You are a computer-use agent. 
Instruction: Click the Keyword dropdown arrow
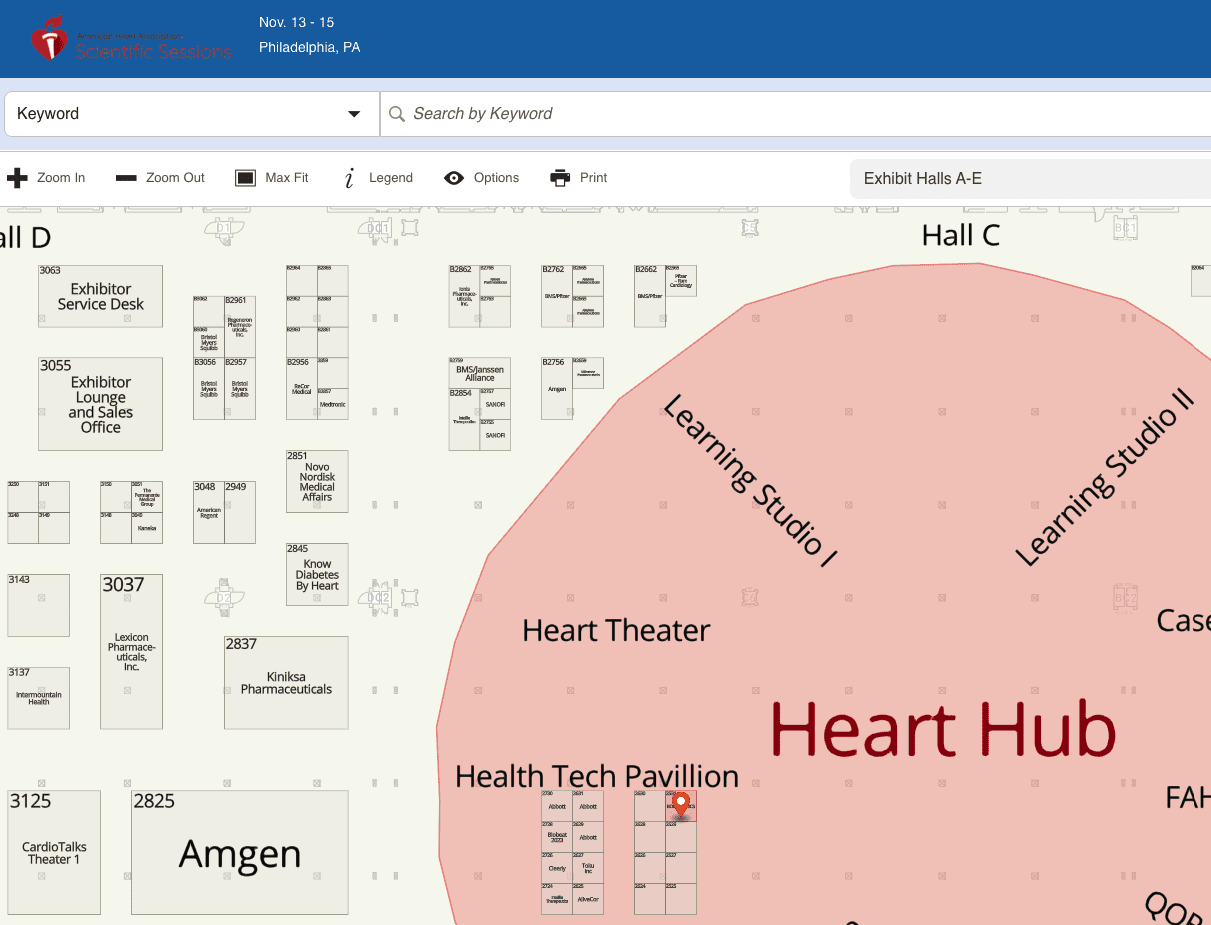coord(354,114)
